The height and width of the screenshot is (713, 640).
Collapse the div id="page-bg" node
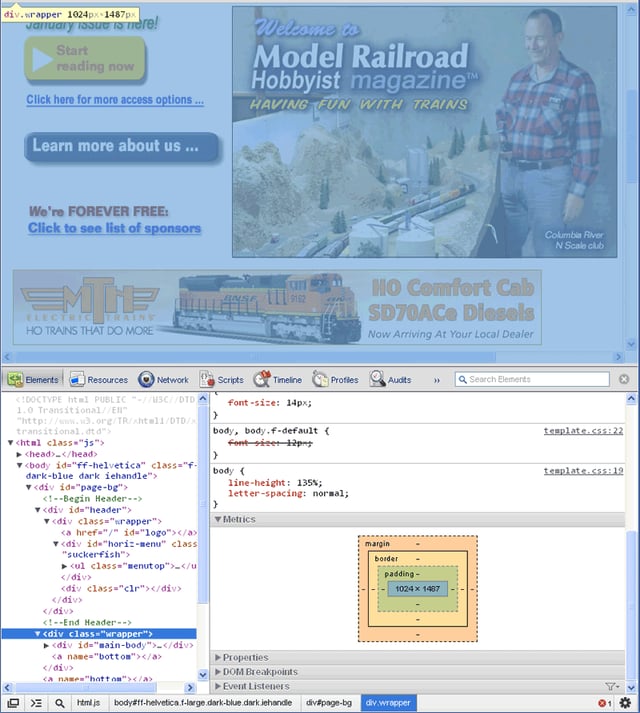tap(28, 487)
